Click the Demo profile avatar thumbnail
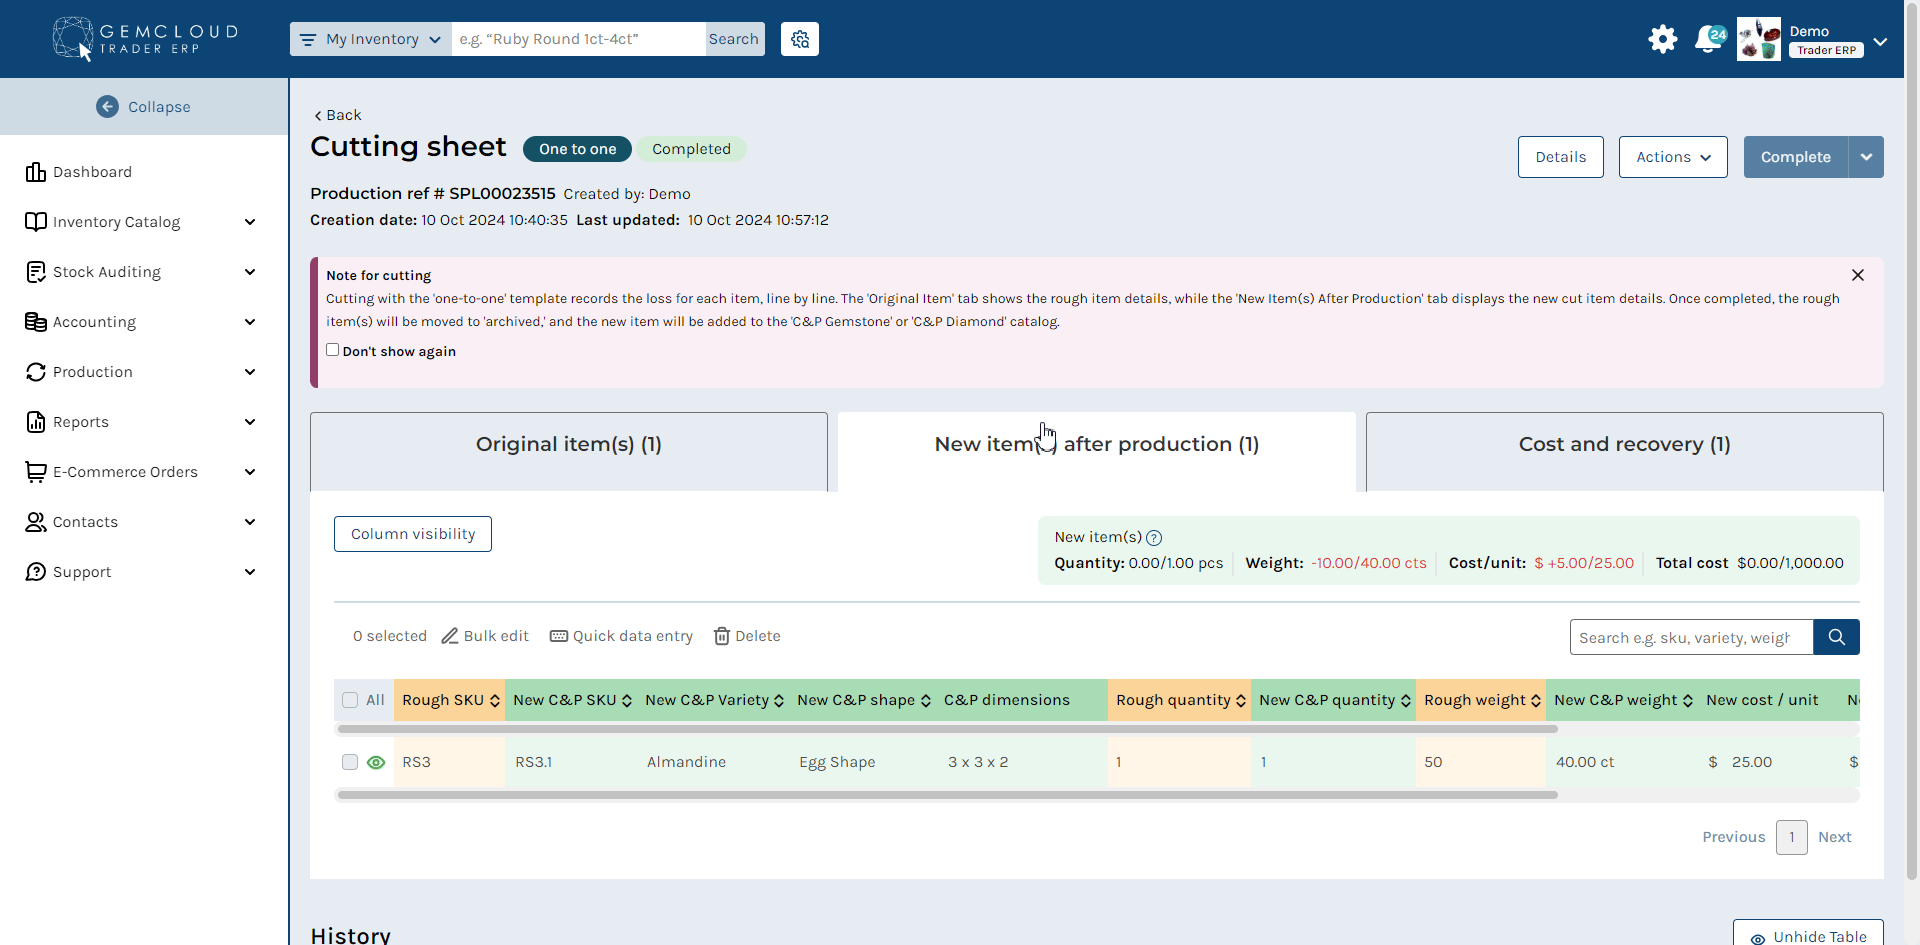This screenshot has height=945, width=1920. click(1759, 39)
